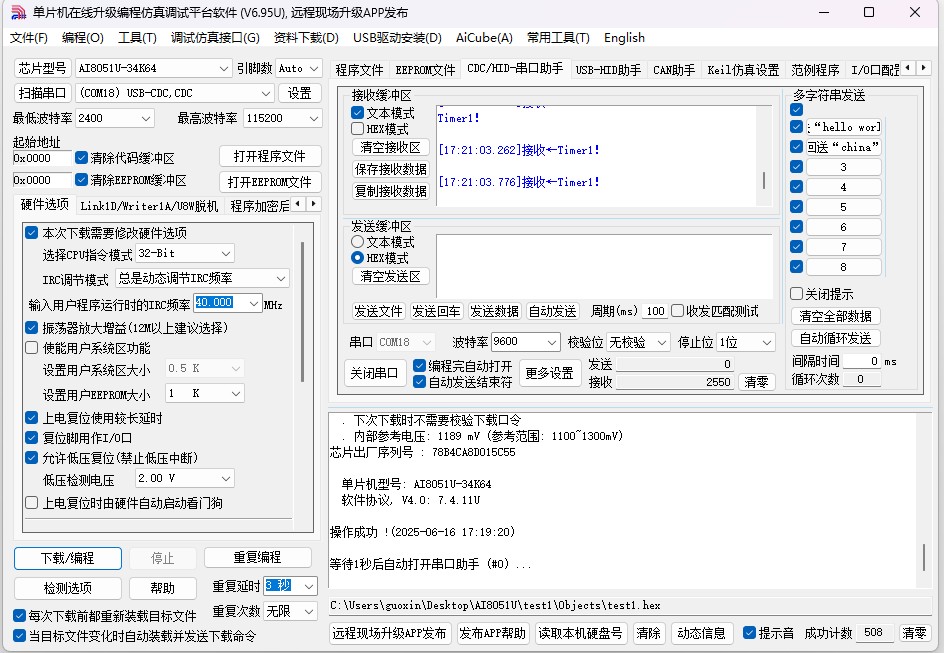The image size is (944, 653).
Task: Click the 周期(ms) 100 input field
Action: point(654,311)
